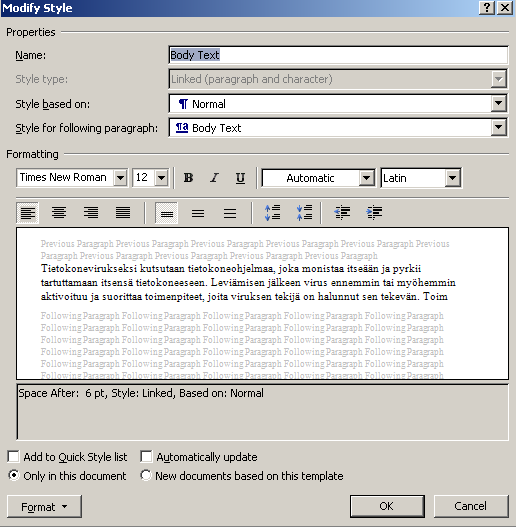
Task: Toggle Italic formatting button
Action: tap(214, 178)
